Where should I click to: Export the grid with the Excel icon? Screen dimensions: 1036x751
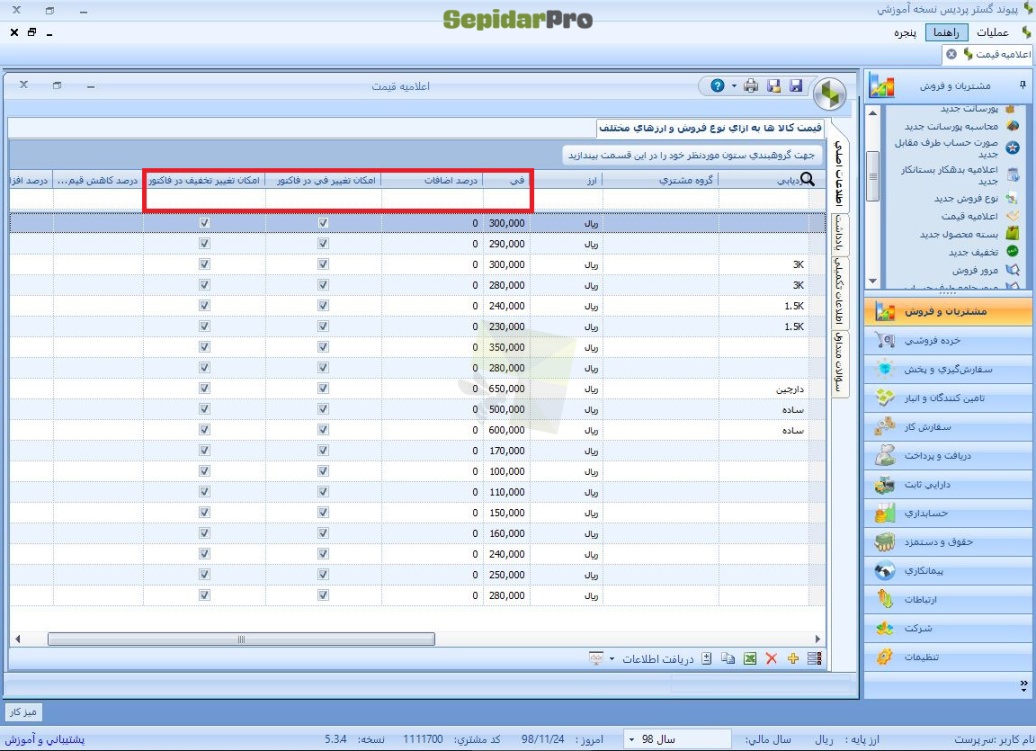[x=750, y=659]
